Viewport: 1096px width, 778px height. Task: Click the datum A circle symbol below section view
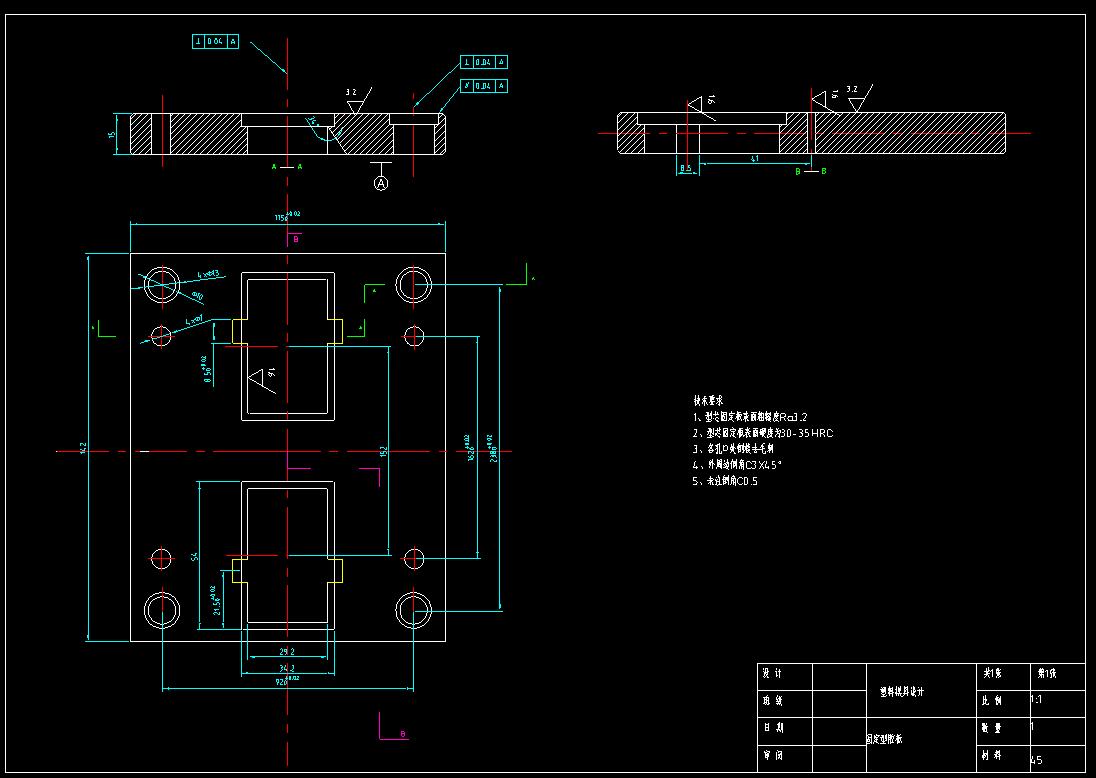380,184
